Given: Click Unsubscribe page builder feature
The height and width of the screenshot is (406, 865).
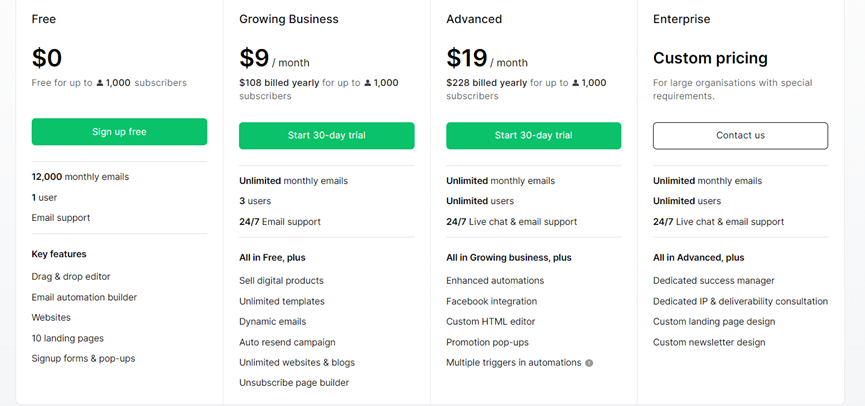Looking at the screenshot, I should pos(294,383).
